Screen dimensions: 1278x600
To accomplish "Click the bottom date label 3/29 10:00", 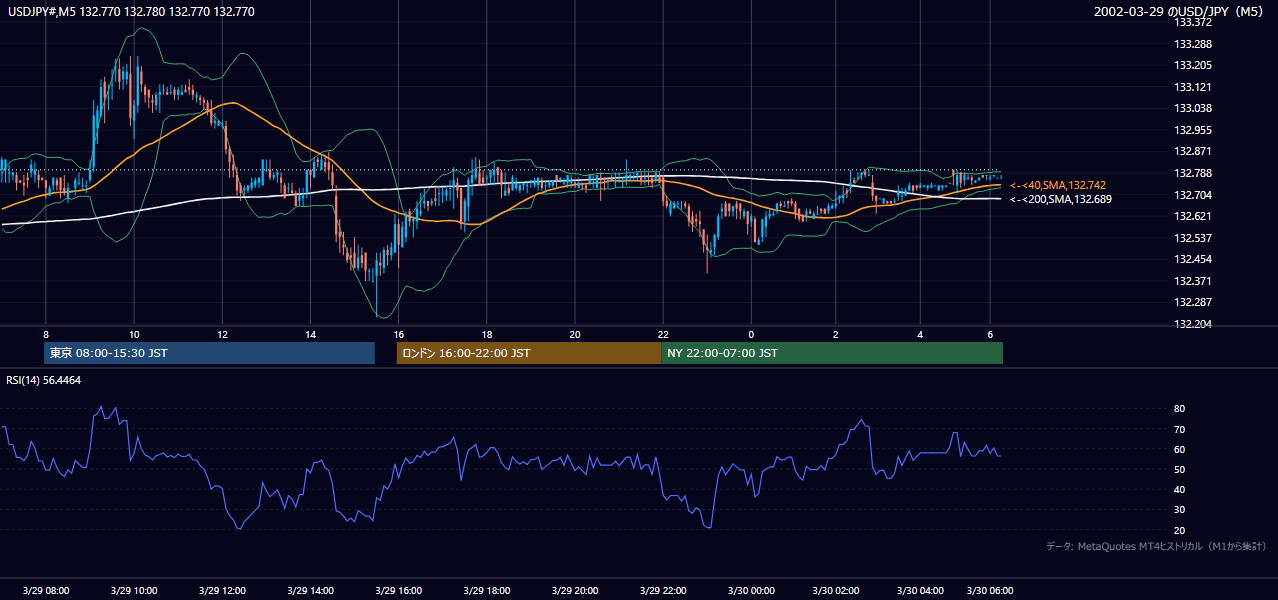I will point(134,590).
